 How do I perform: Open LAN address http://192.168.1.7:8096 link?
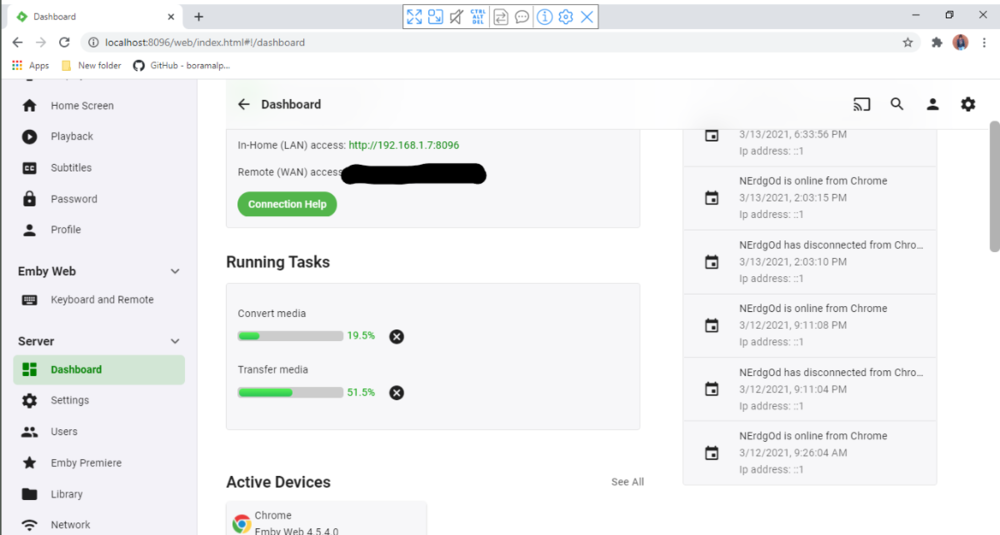point(404,145)
